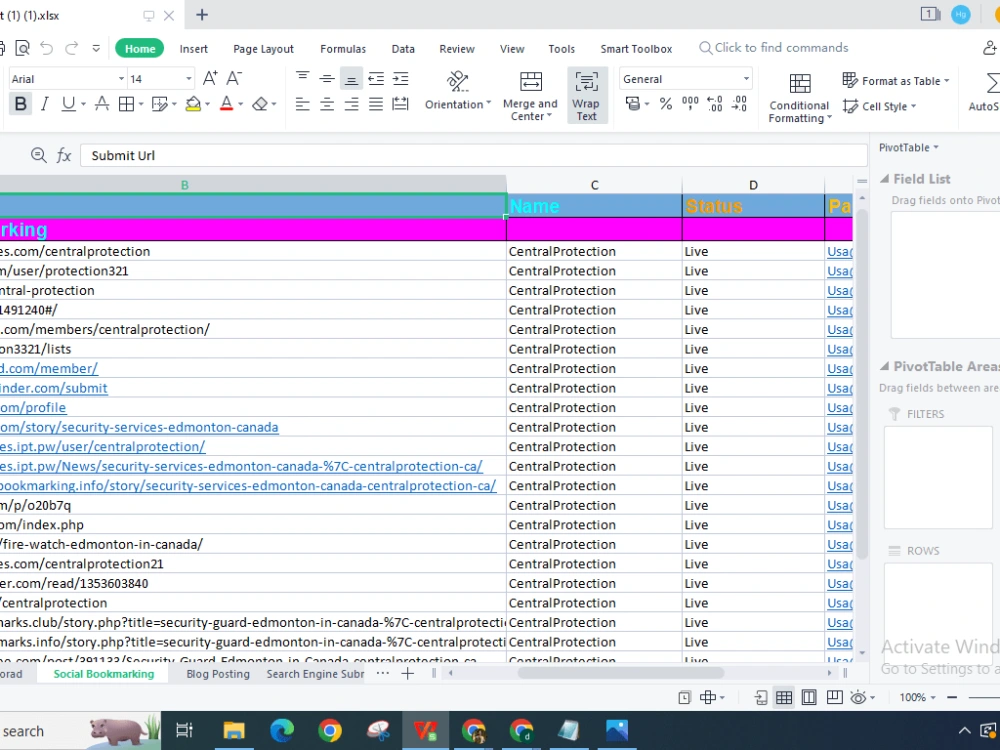Open File Explorer from taskbar
The image size is (1000, 750).
pyautogui.click(x=233, y=731)
